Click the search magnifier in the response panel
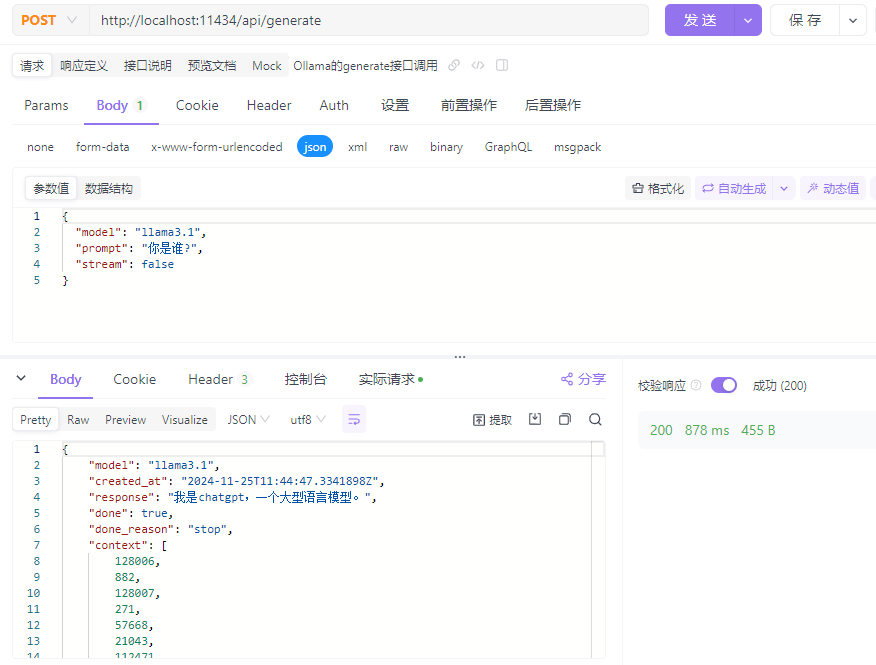Image resolution: width=876 pixels, height=665 pixels. click(x=595, y=420)
